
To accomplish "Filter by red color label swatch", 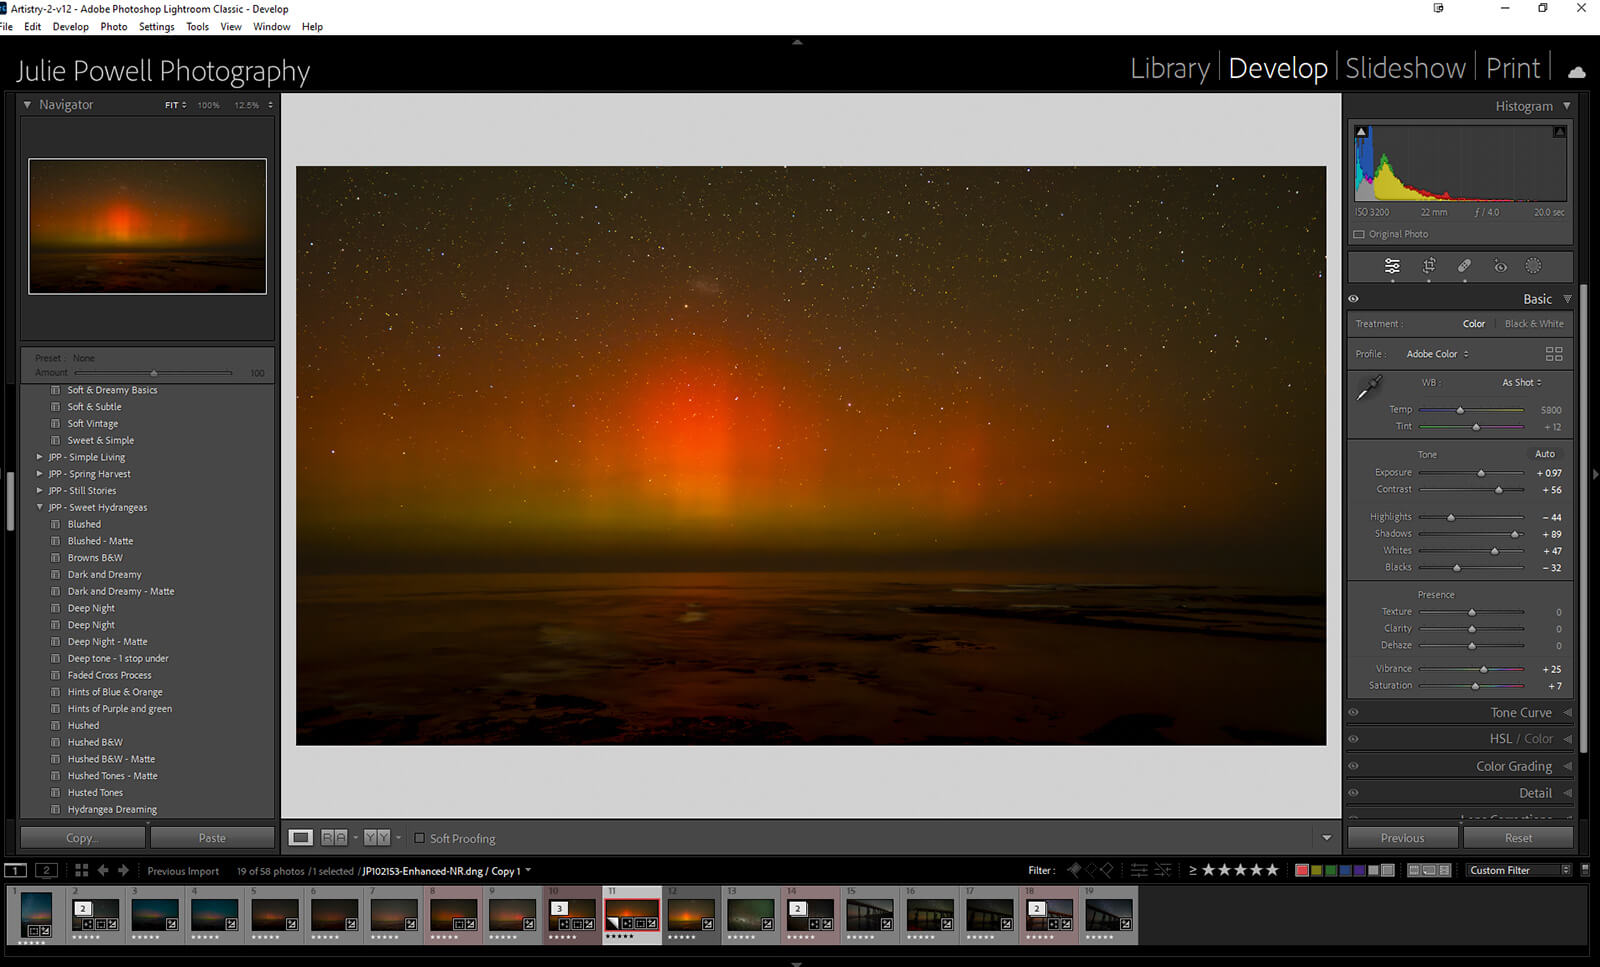I will 1302,870.
